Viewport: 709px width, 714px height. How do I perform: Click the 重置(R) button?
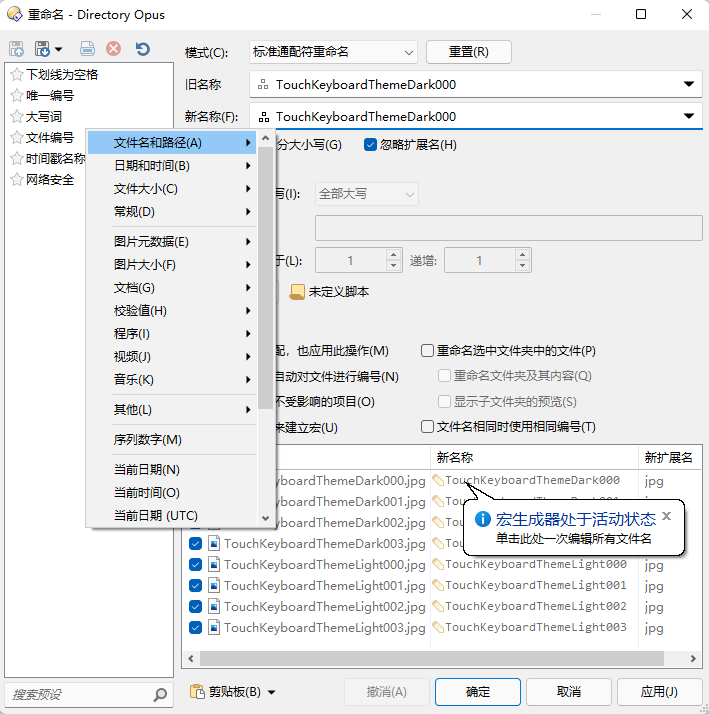click(469, 52)
